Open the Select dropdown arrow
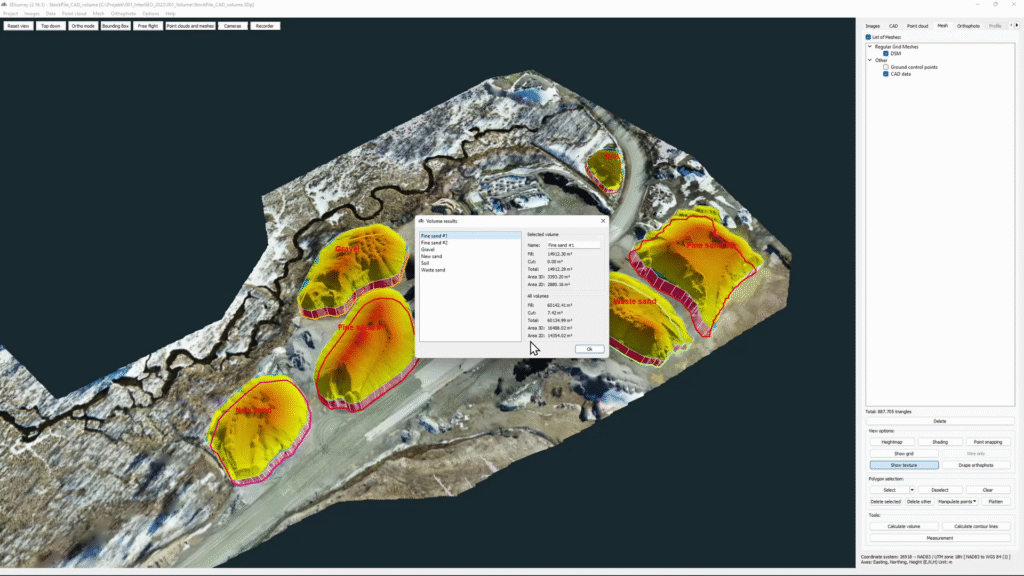The width and height of the screenshot is (1024, 576). coord(912,490)
